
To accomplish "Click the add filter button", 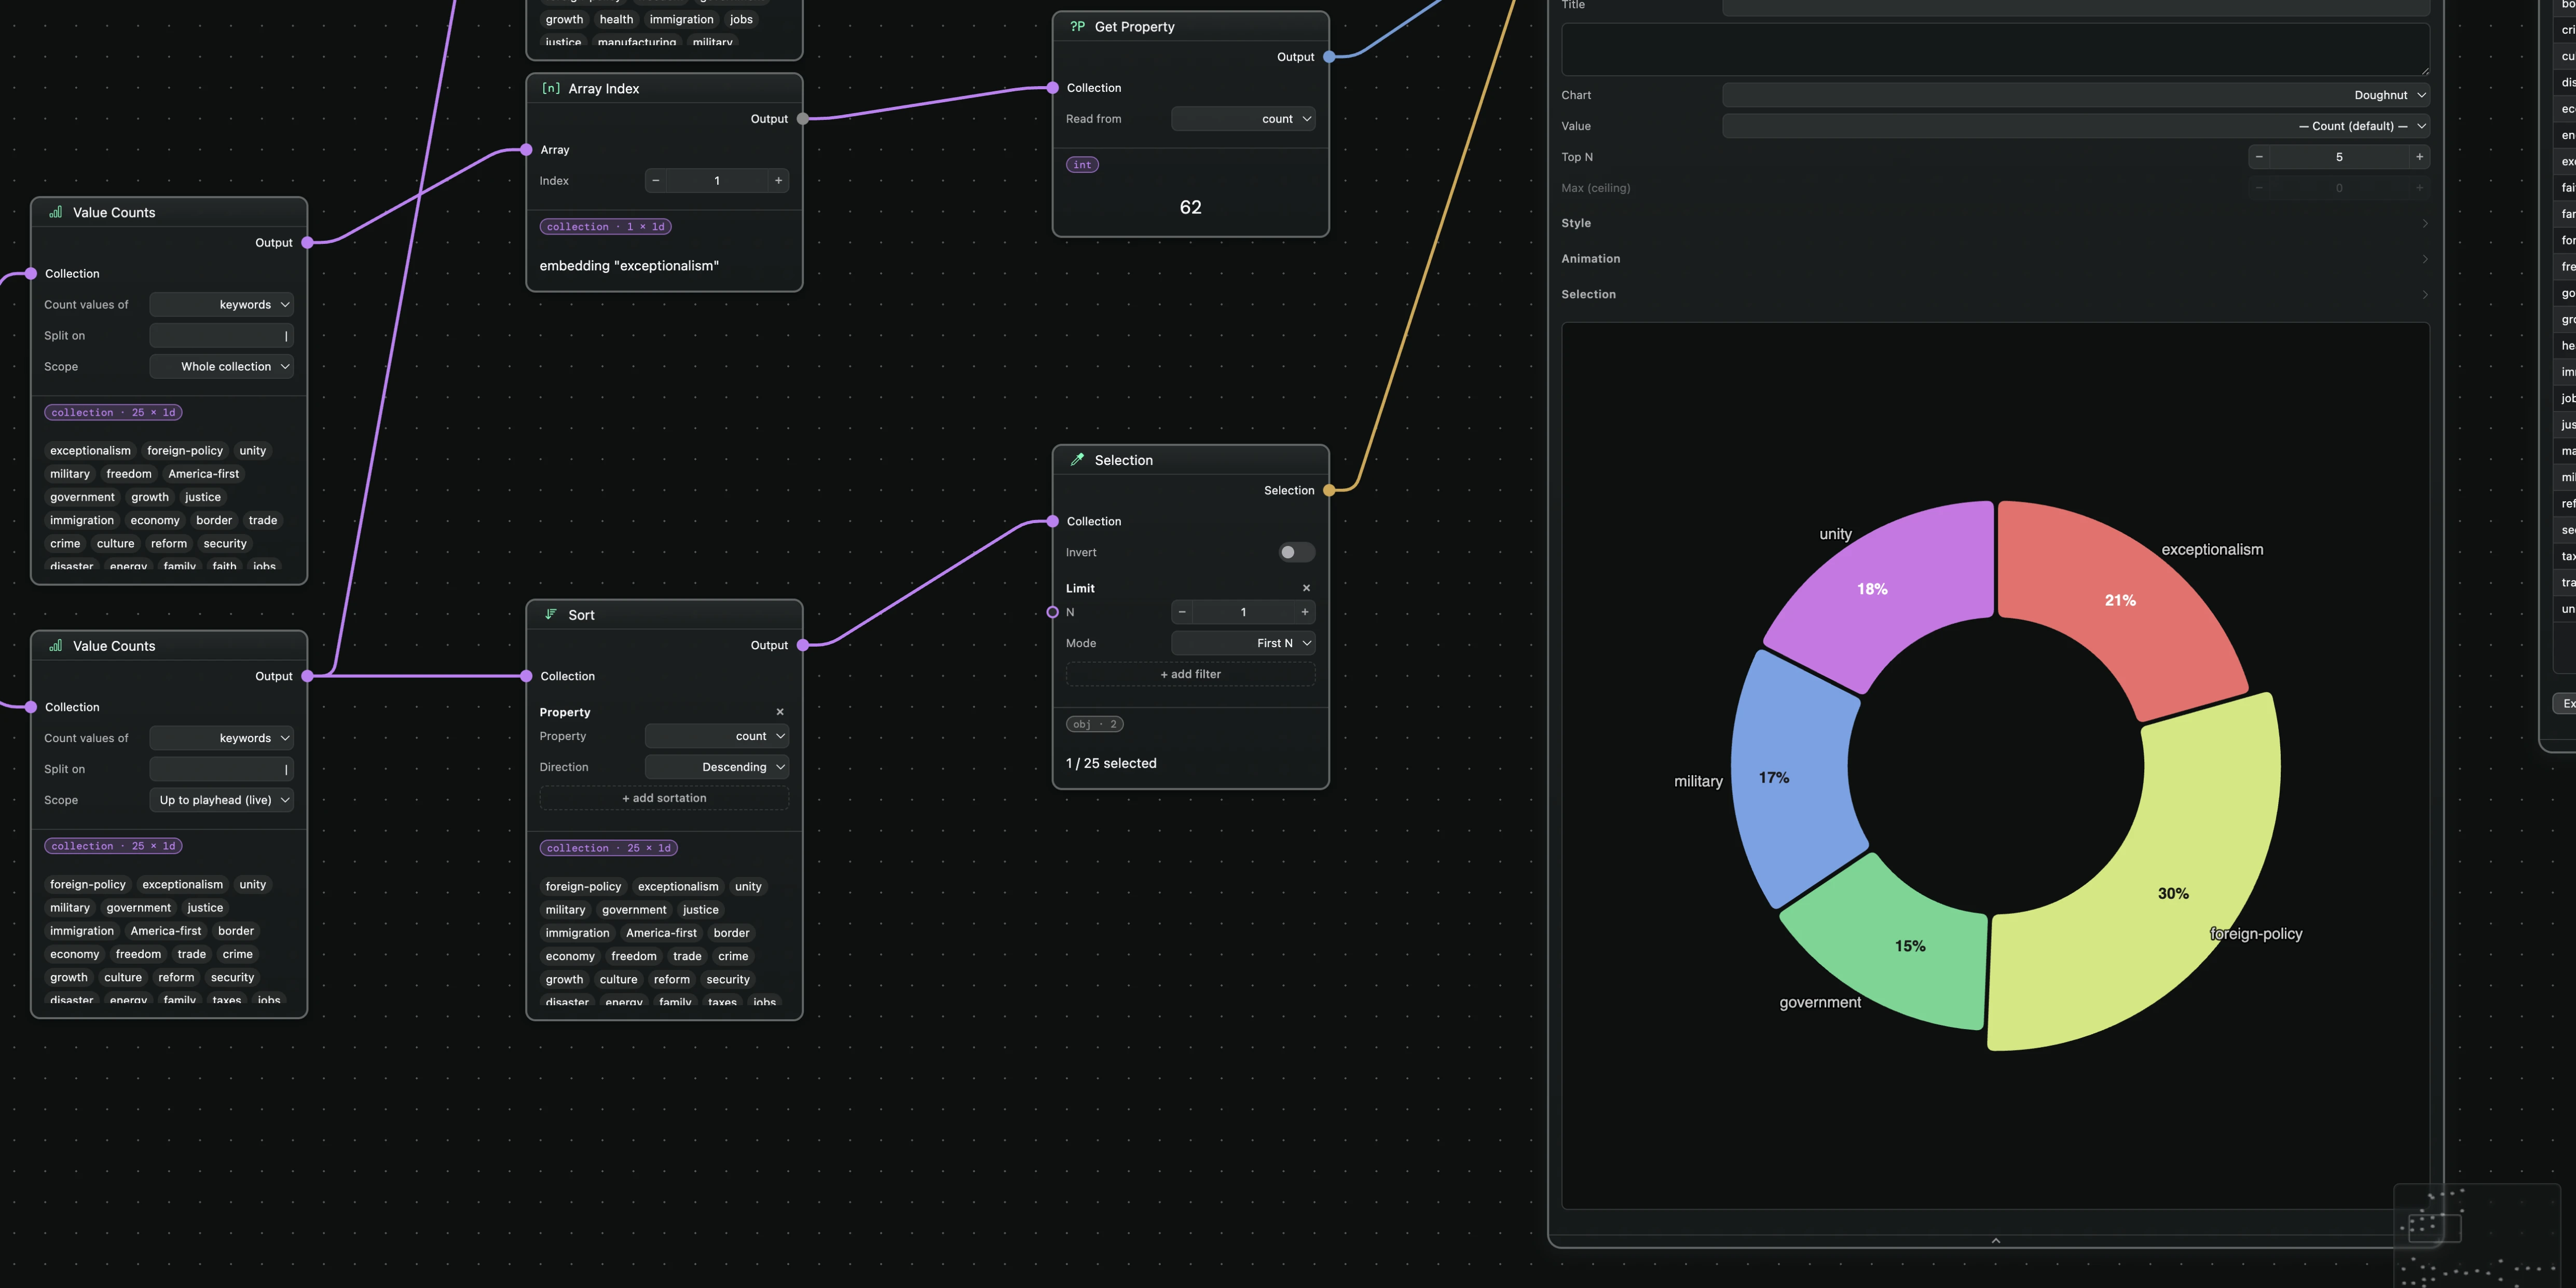I will (1190, 674).
